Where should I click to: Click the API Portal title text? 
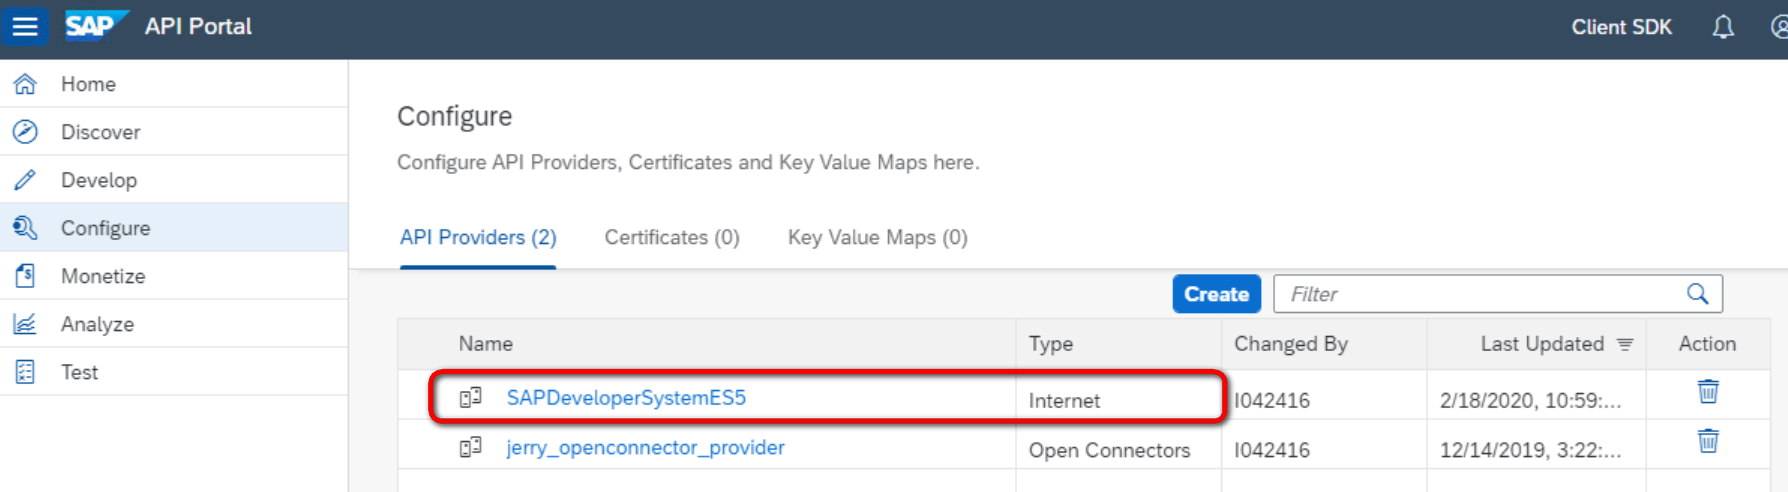click(198, 27)
